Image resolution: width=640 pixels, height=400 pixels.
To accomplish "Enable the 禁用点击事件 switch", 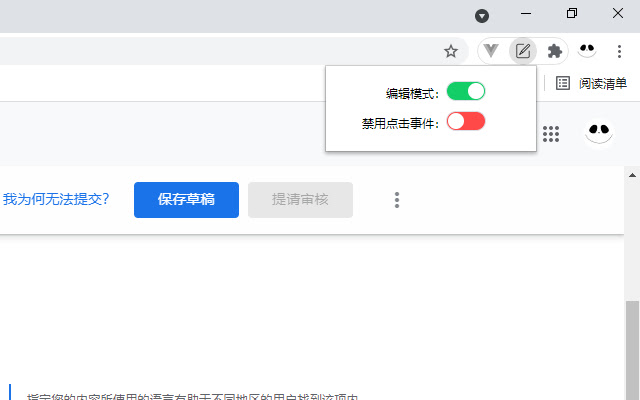I will [x=466, y=121].
